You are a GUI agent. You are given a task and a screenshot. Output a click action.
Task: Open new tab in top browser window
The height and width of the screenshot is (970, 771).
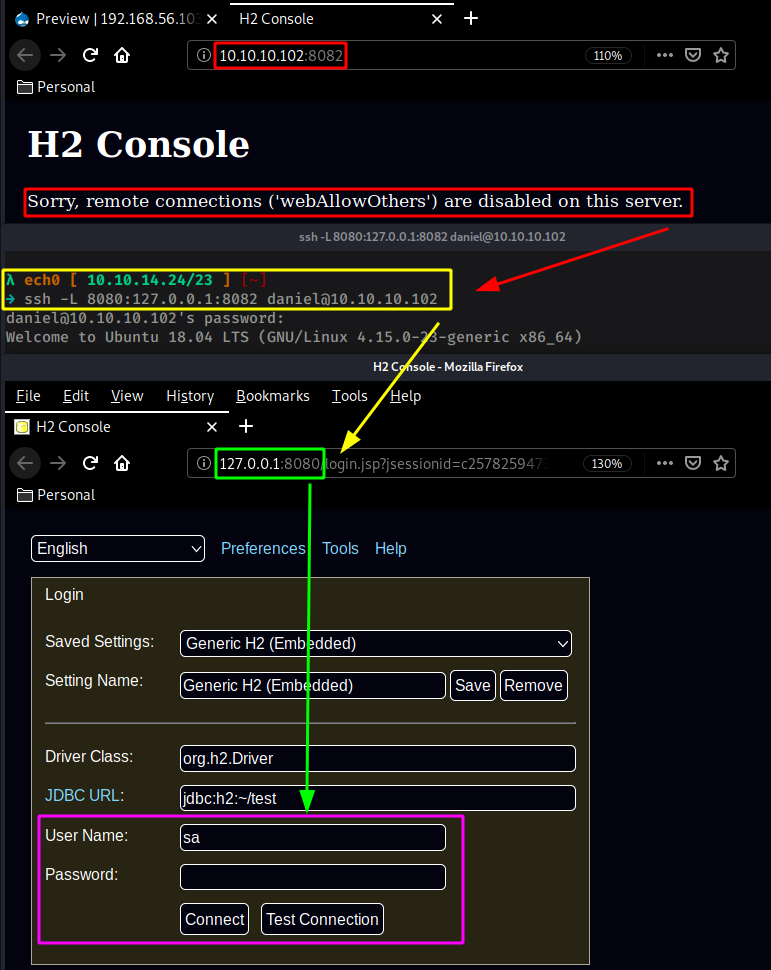(x=471, y=19)
